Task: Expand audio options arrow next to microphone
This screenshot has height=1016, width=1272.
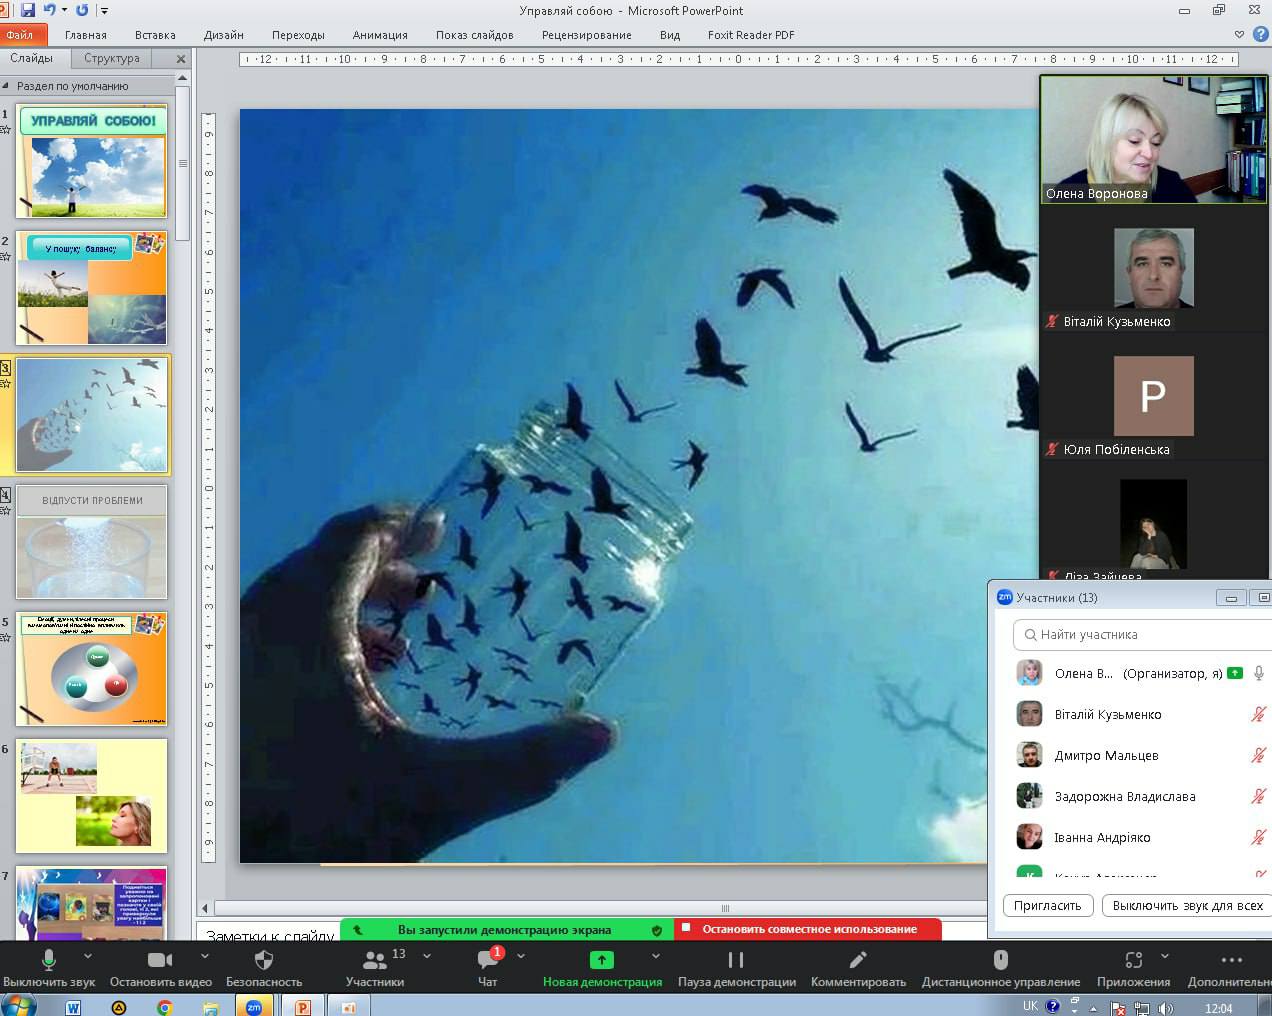Action: [x=87, y=956]
